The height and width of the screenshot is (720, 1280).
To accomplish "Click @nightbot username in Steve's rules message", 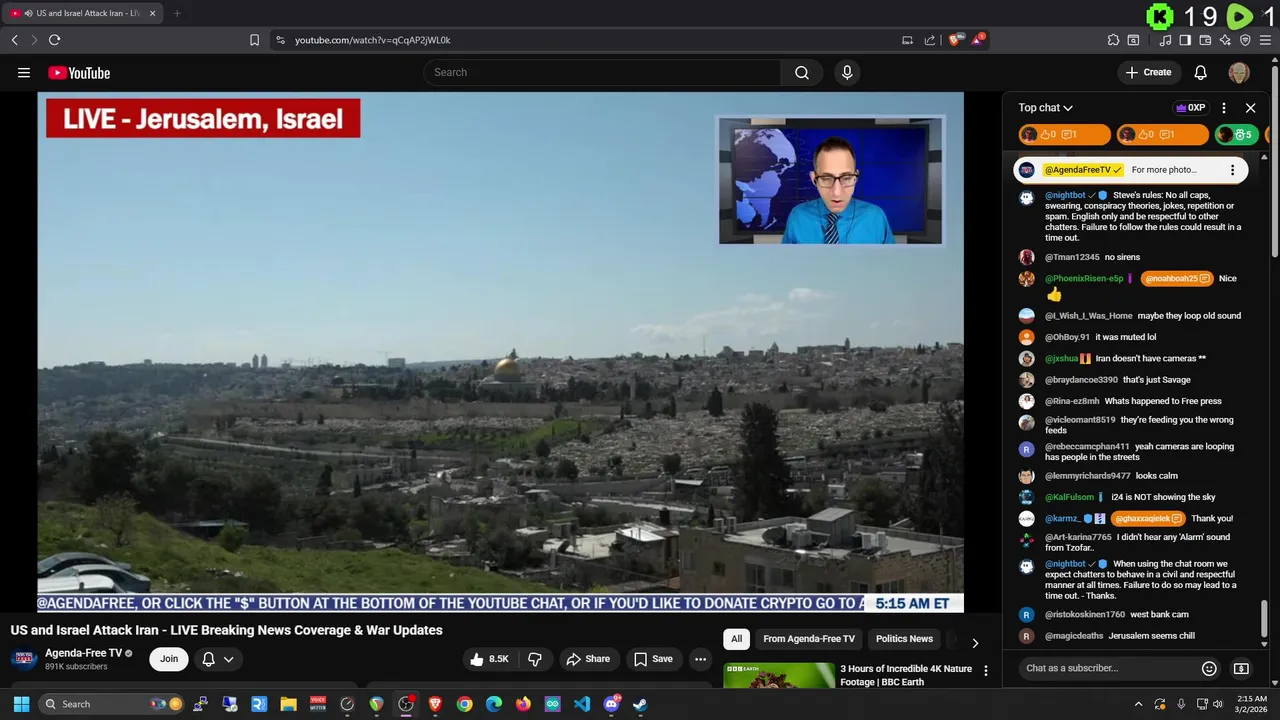I will [x=1065, y=195].
